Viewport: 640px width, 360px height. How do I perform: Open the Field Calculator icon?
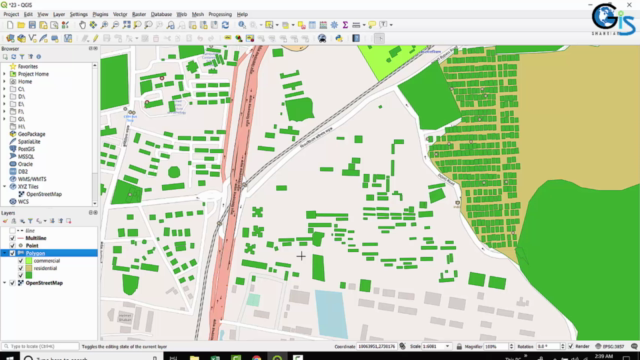click(x=323, y=25)
